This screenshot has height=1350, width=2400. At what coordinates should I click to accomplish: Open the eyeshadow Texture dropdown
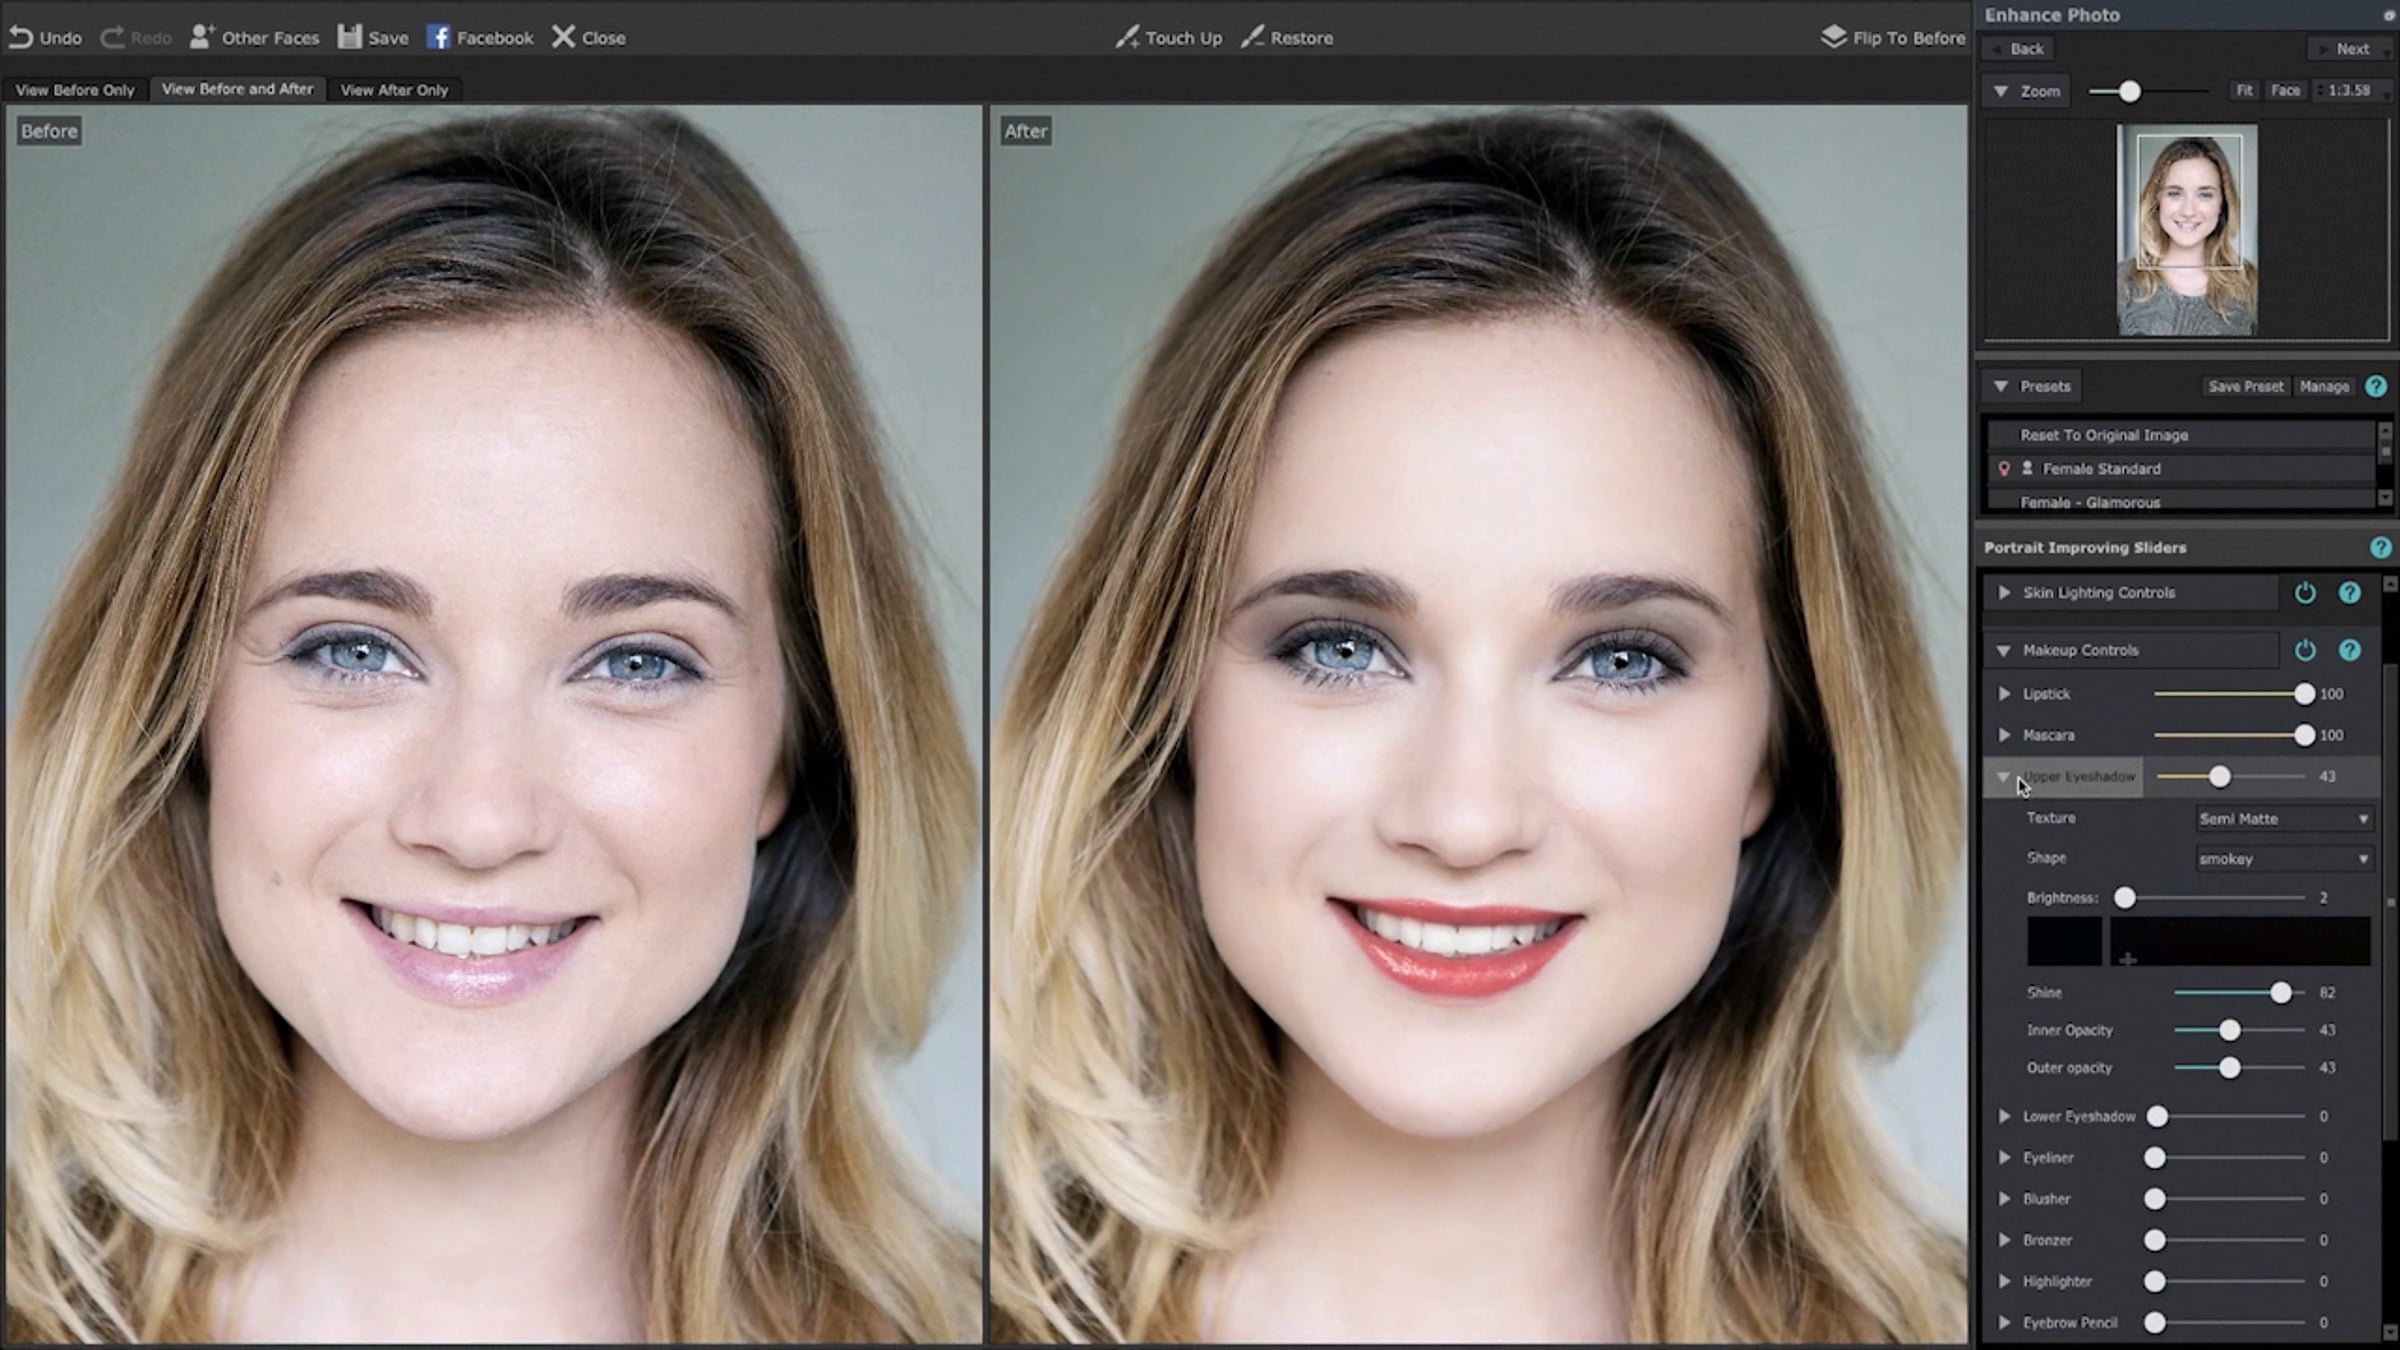2283,819
